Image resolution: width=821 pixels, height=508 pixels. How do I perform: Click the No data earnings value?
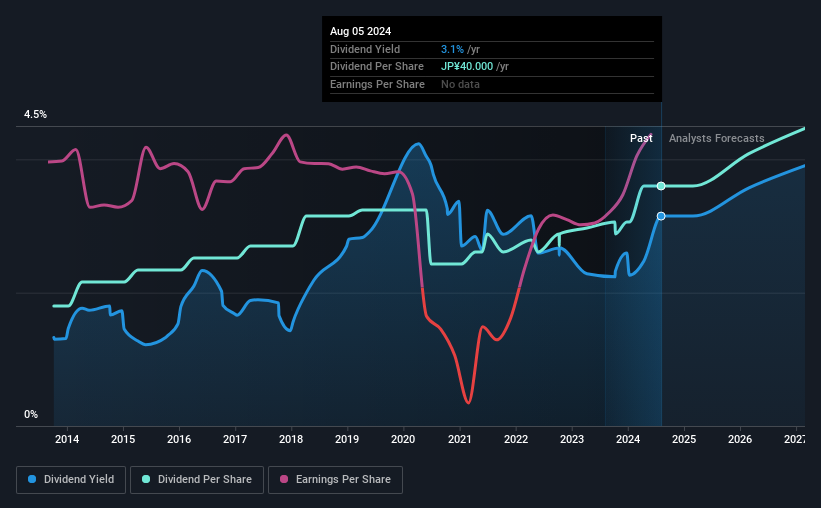[460, 84]
